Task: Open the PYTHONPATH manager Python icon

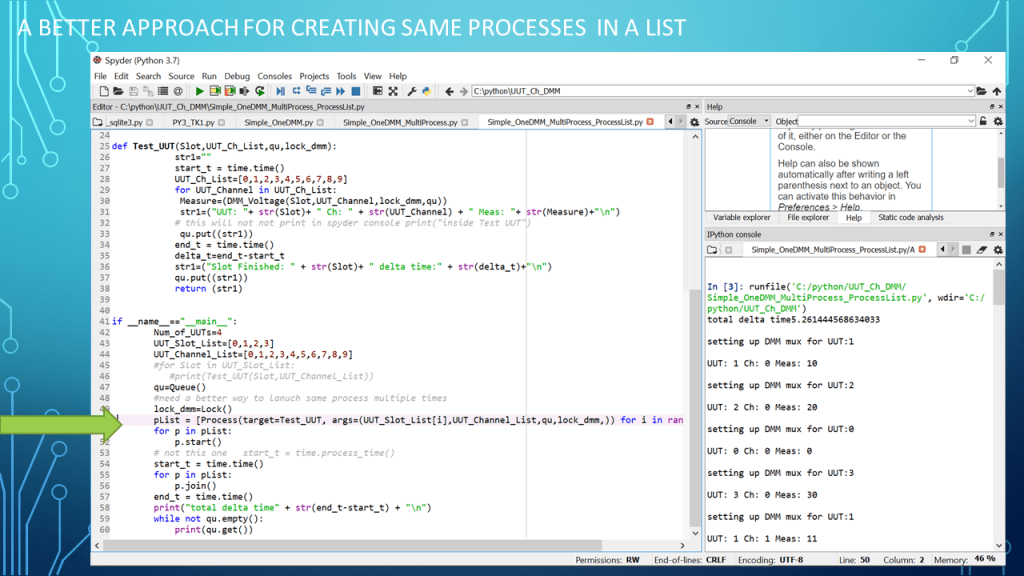Action: 426,91
